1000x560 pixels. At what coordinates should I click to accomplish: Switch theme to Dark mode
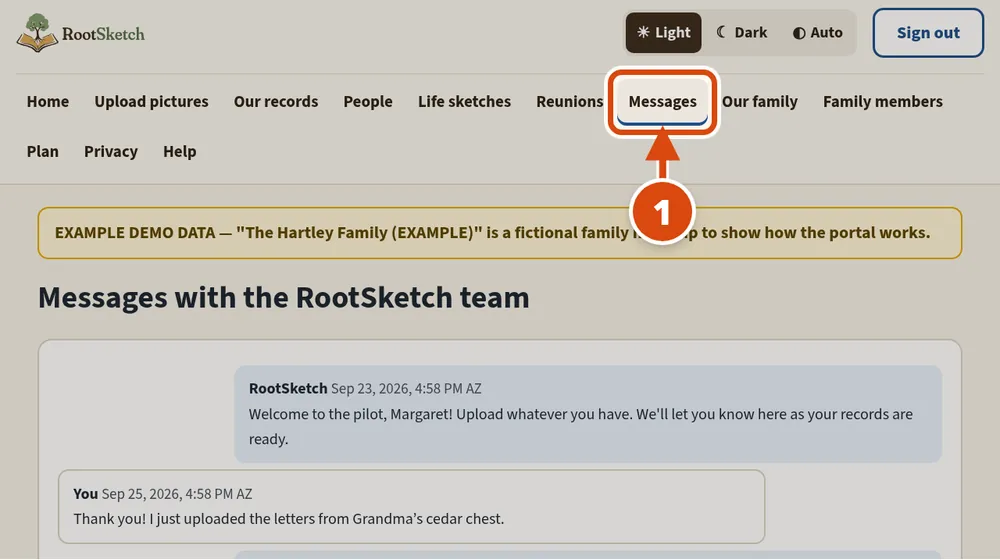click(741, 33)
